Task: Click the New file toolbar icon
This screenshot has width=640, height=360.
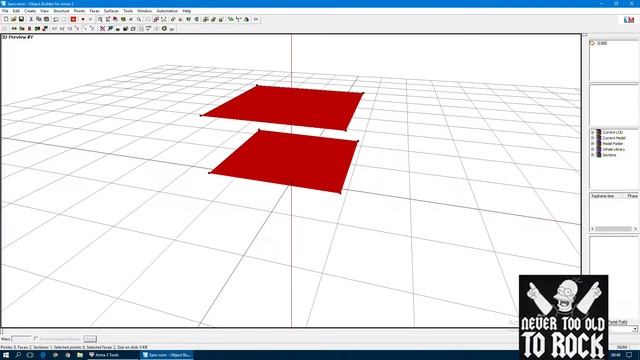Action: [x=6, y=19]
